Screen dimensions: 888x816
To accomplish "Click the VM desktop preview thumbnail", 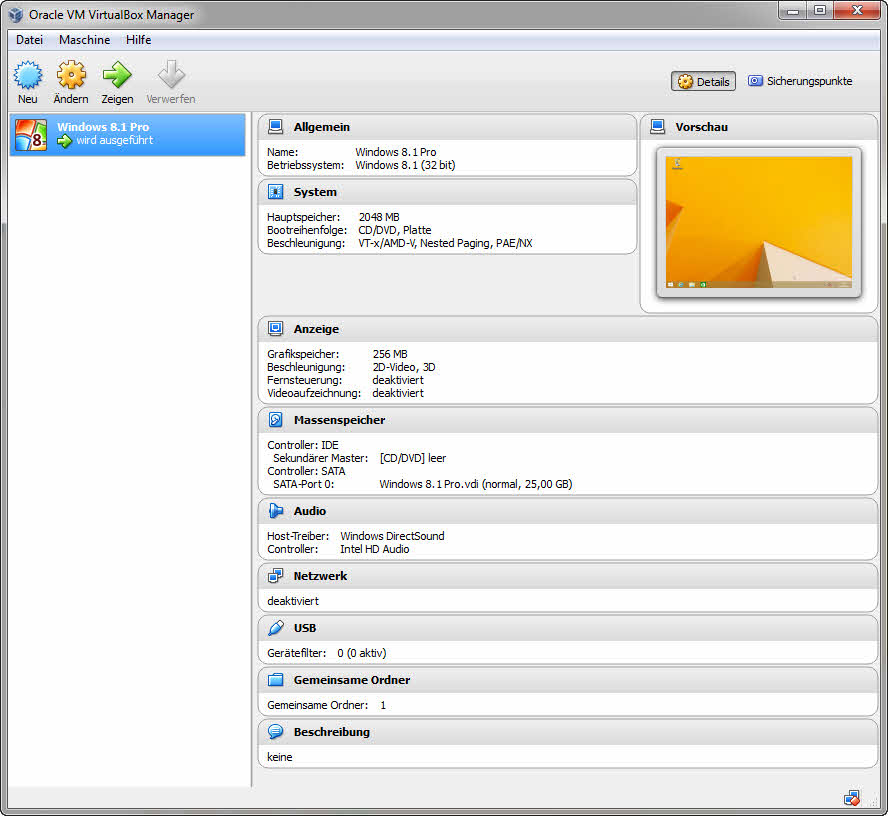I will (x=758, y=222).
